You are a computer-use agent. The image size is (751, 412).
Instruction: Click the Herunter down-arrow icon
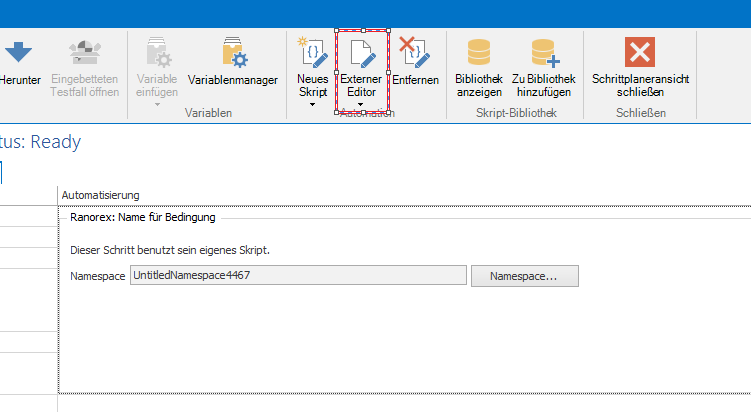[18, 52]
